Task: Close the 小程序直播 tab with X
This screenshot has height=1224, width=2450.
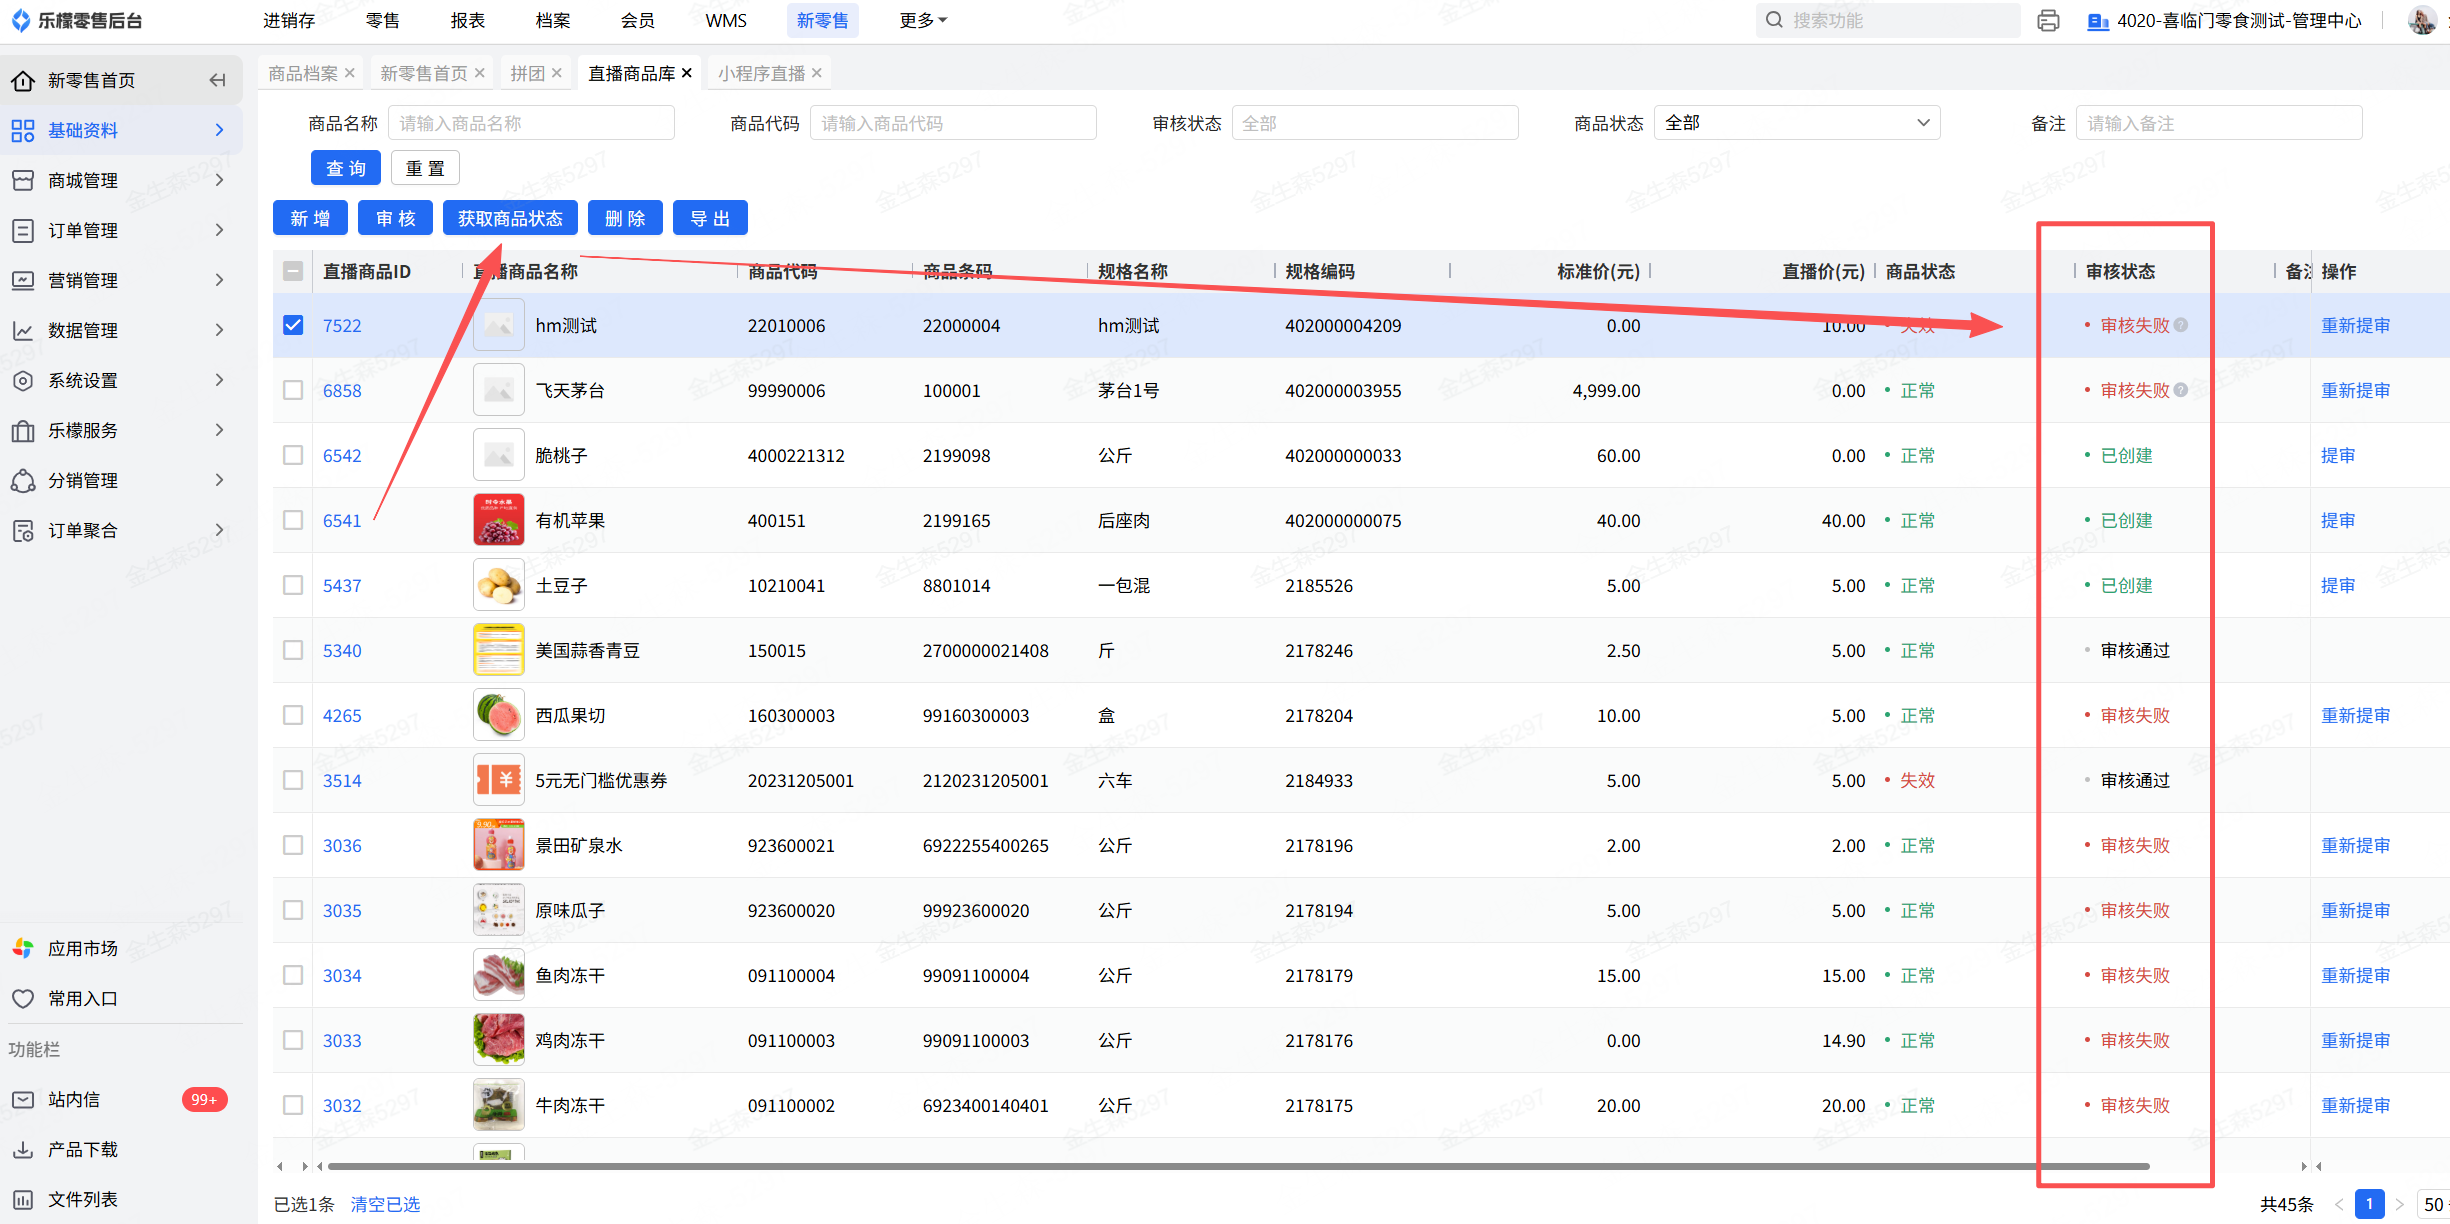Action: [x=817, y=73]
